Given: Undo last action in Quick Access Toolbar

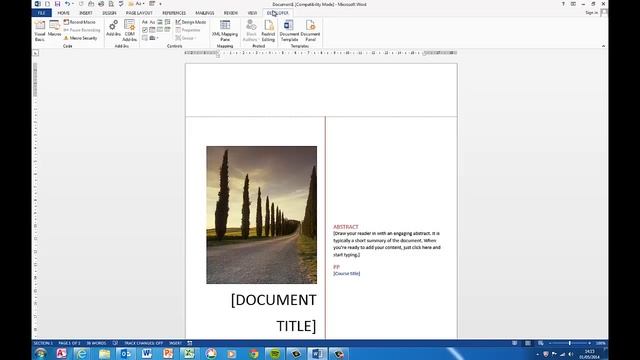Looking at the screenshot, I should point(67,4).
